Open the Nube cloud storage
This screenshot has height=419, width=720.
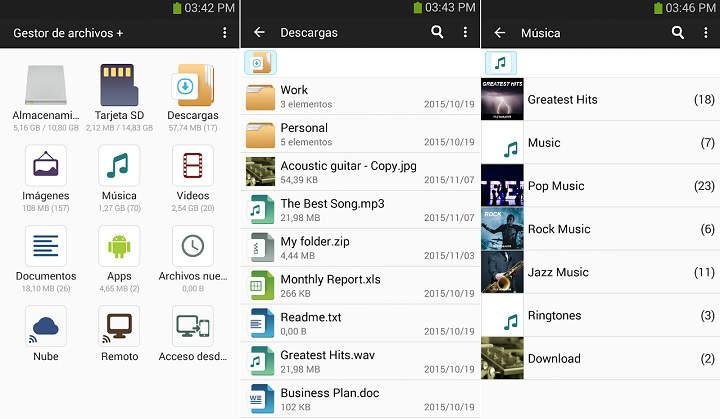tap(46, 327)
